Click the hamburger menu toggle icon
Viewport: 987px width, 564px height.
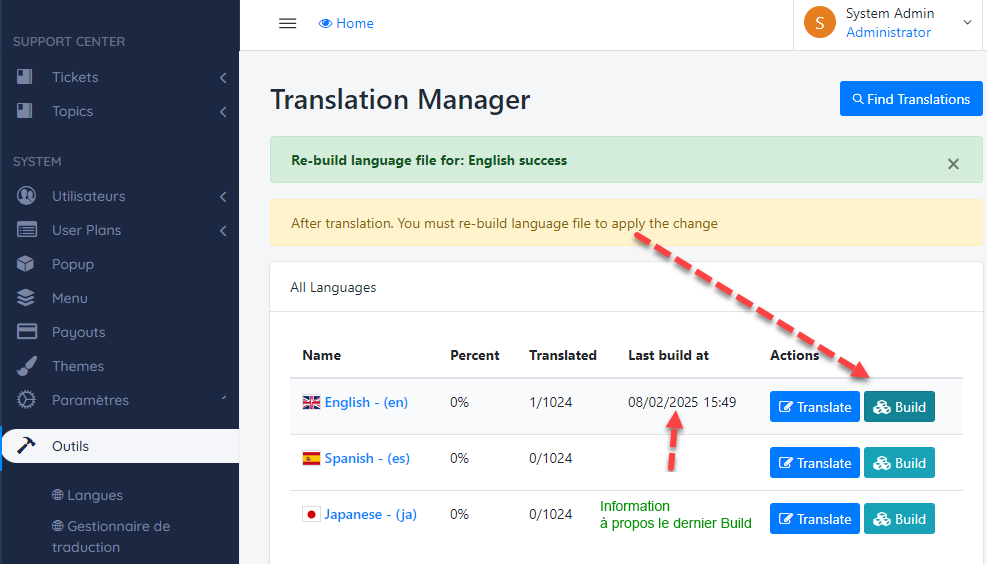tap(287, 23)
